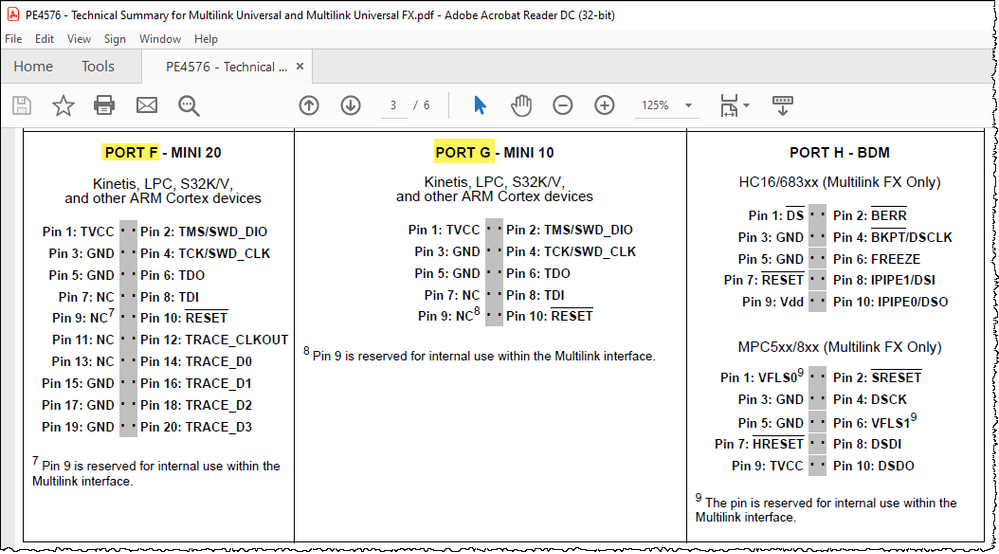The image size is (999, 554).
Task: Click 'Pin 20: TRACE_D3' in Port F
Action: (x=196, y=427)
